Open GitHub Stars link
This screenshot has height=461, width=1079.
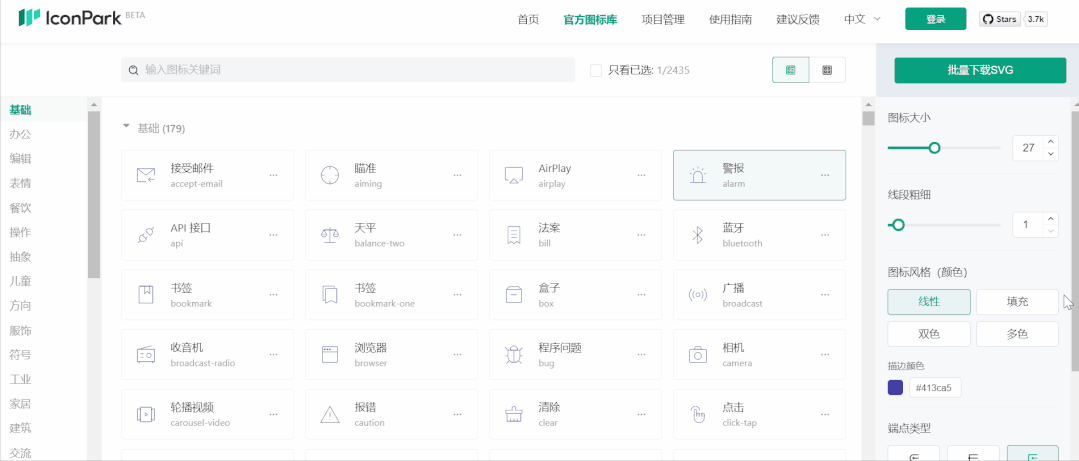(1000, 19)
